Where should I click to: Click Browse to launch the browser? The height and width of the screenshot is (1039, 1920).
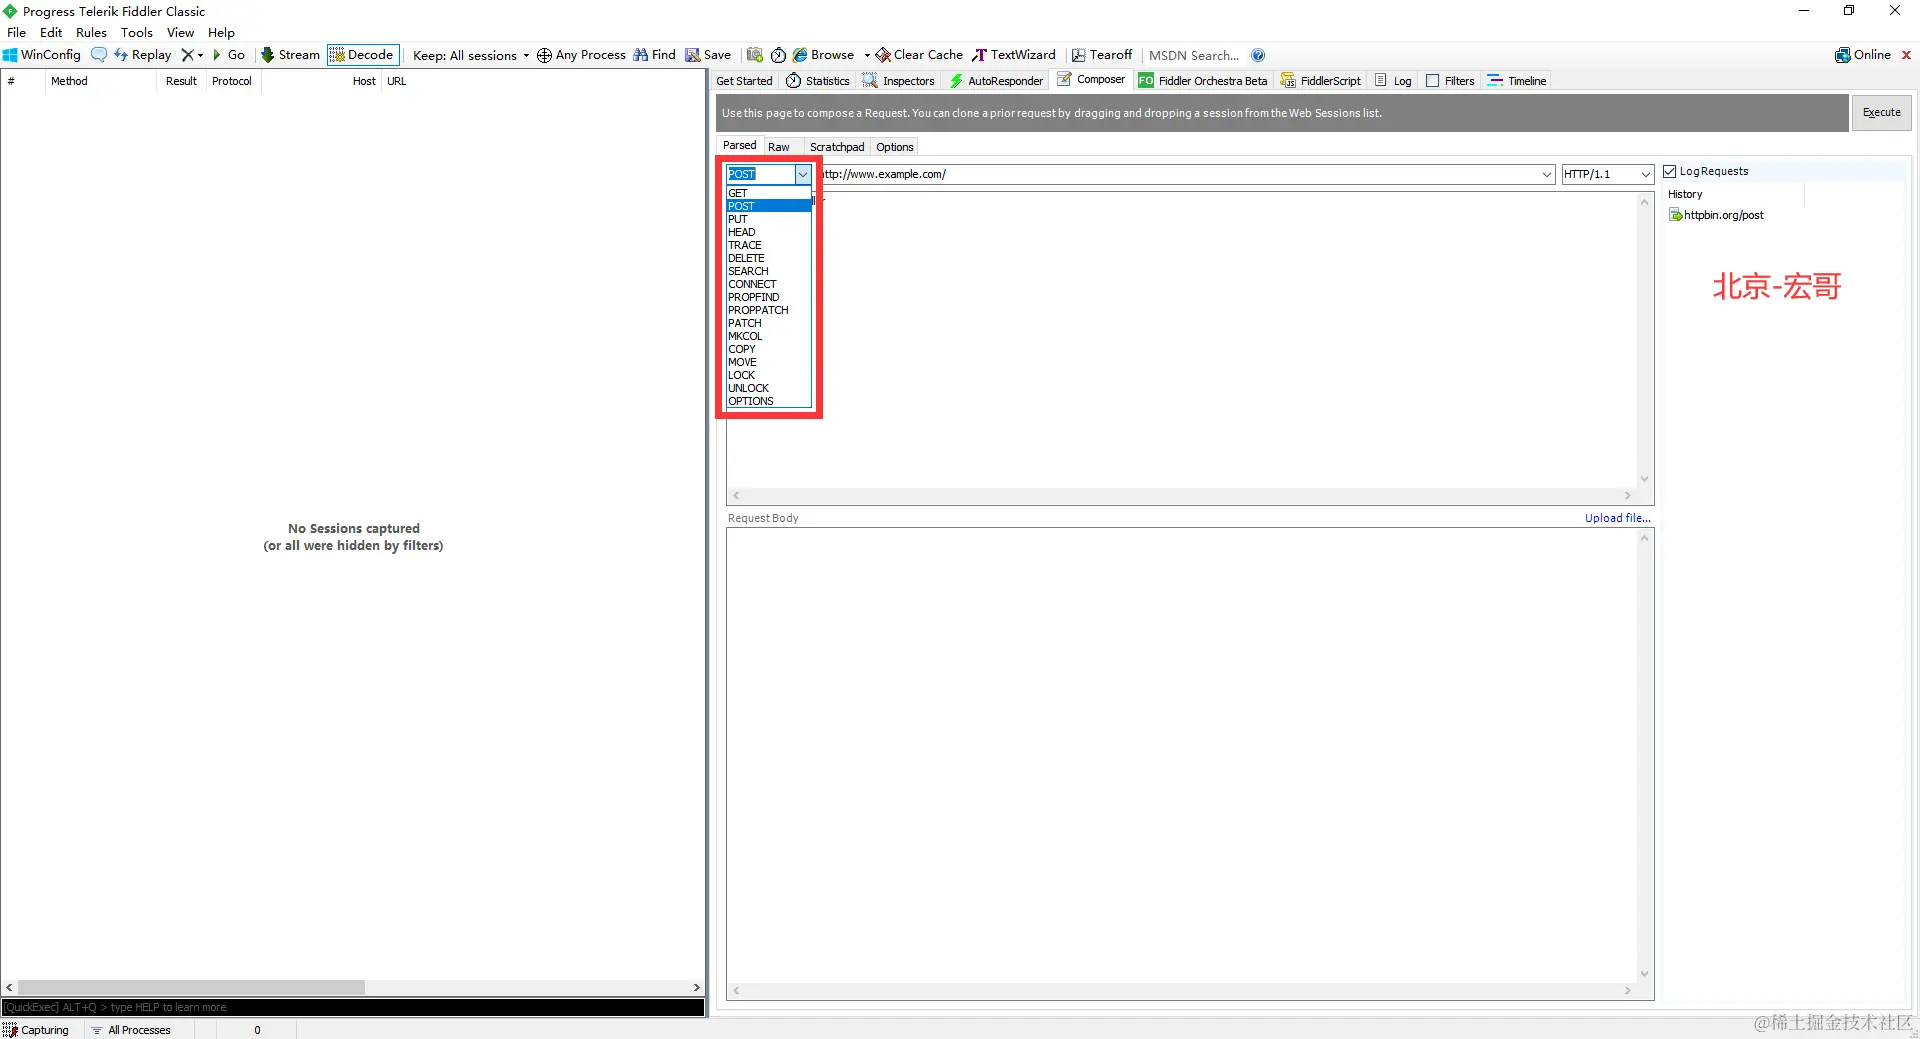pyautogui.click(x=824, y=55)
